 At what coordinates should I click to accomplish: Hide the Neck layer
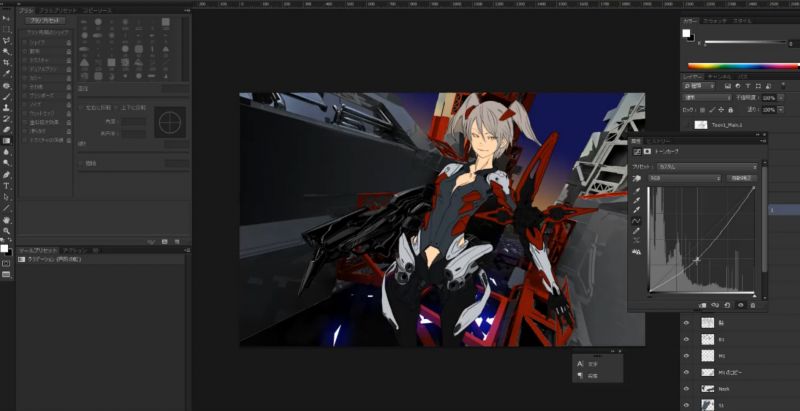(x=686, y=389)
